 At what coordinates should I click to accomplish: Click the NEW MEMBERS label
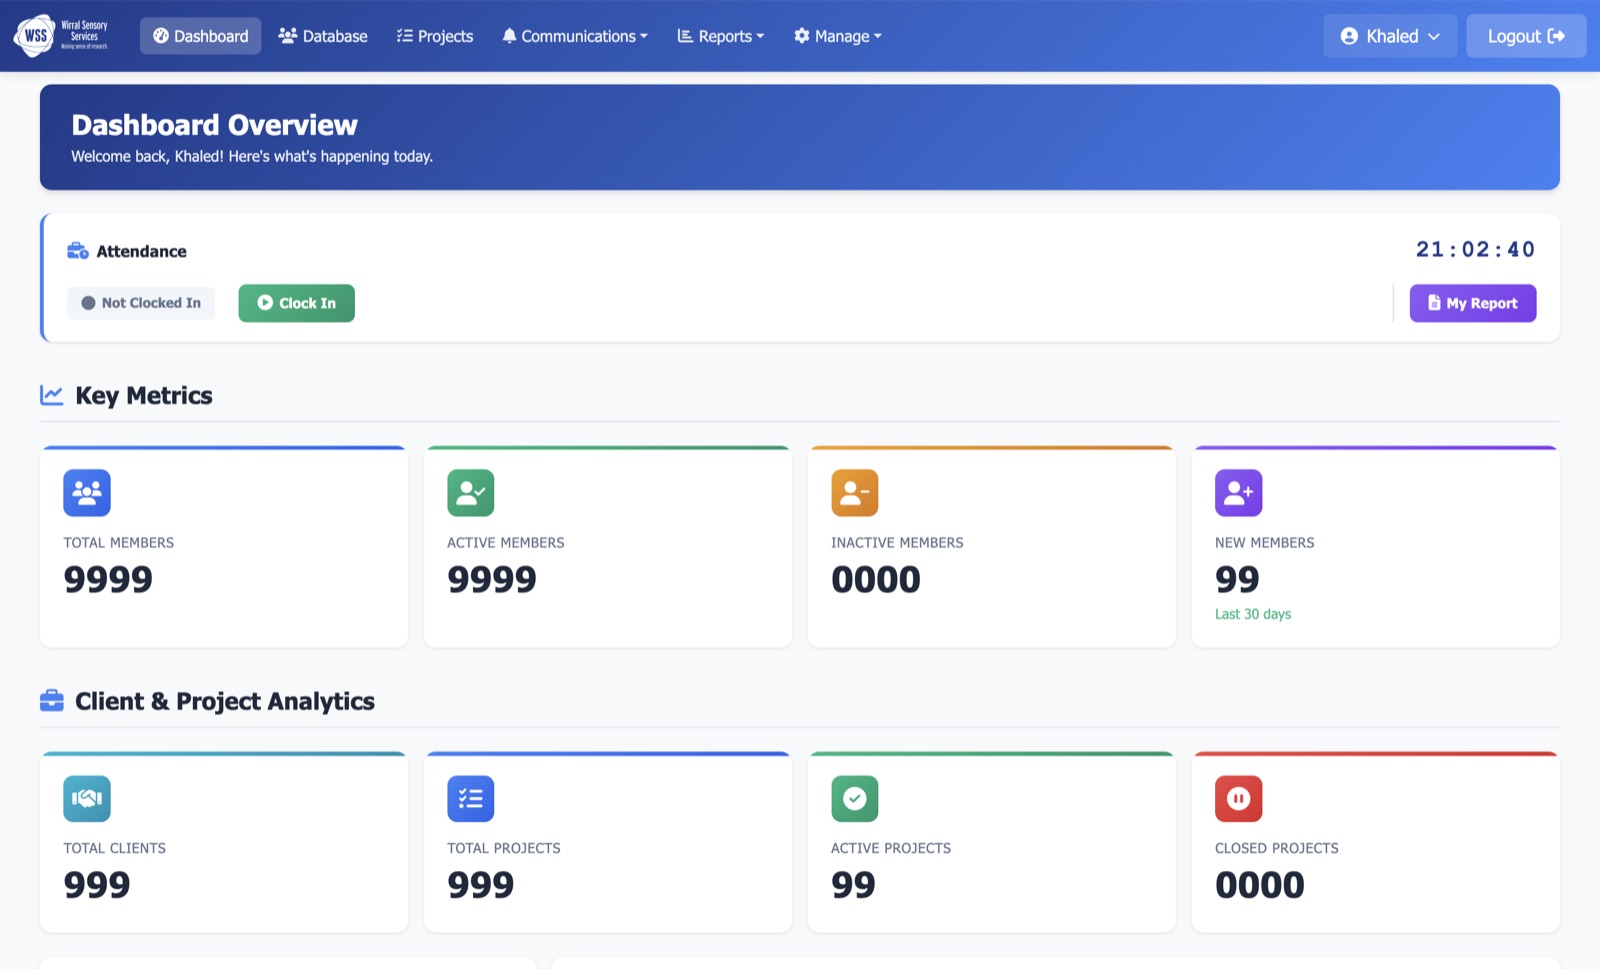tap(1265, 543)
